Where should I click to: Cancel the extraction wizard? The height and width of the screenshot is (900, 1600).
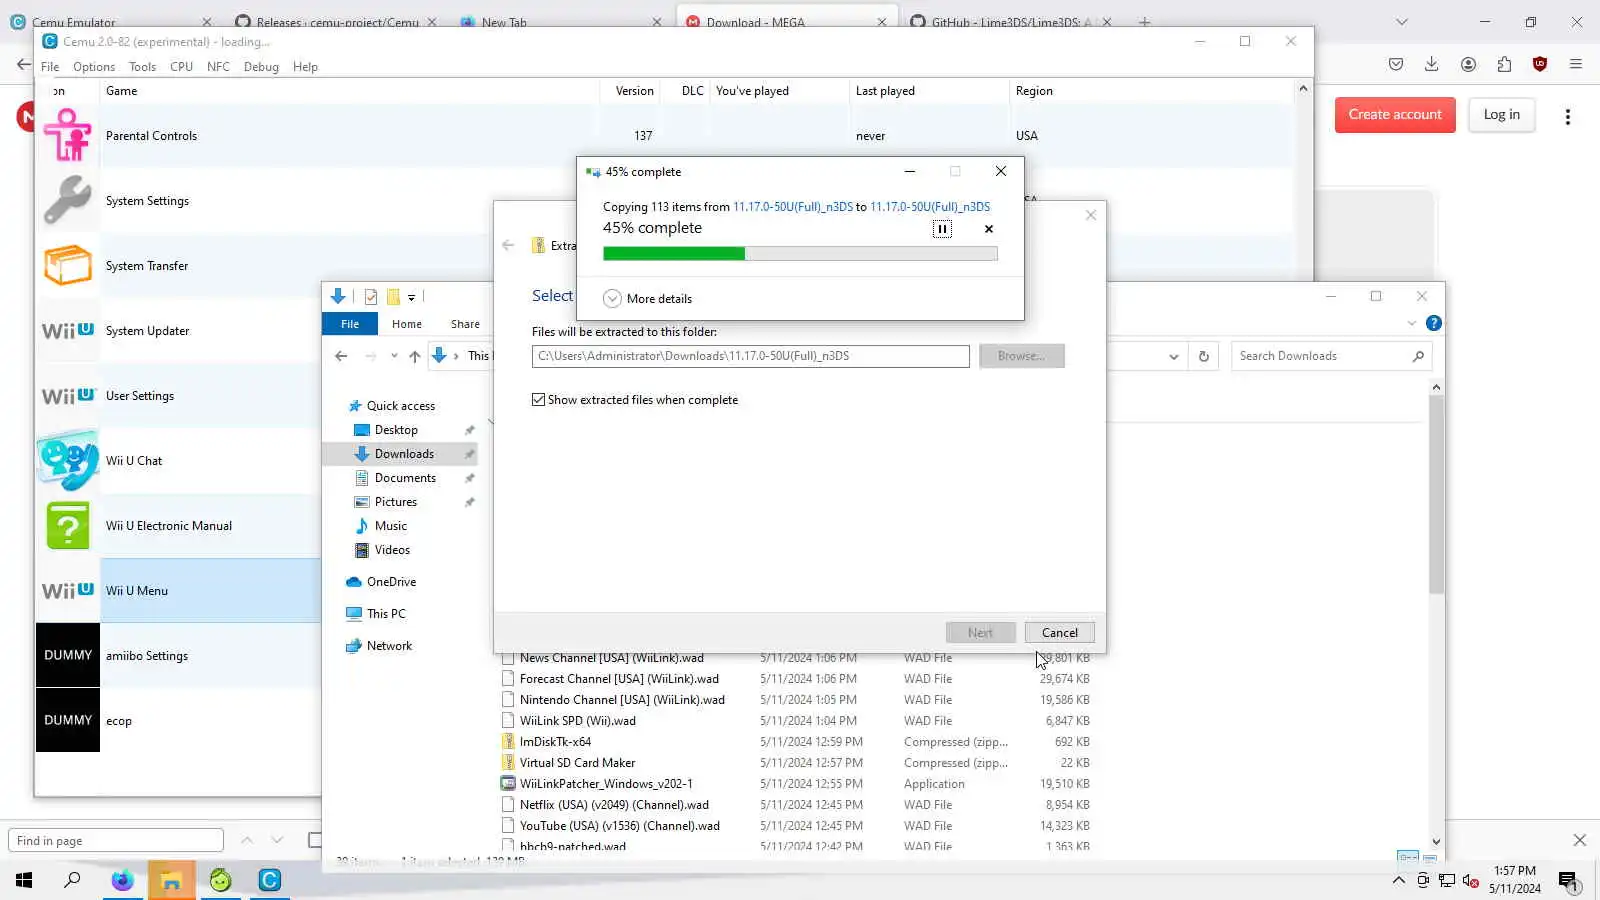point(1059,633)
